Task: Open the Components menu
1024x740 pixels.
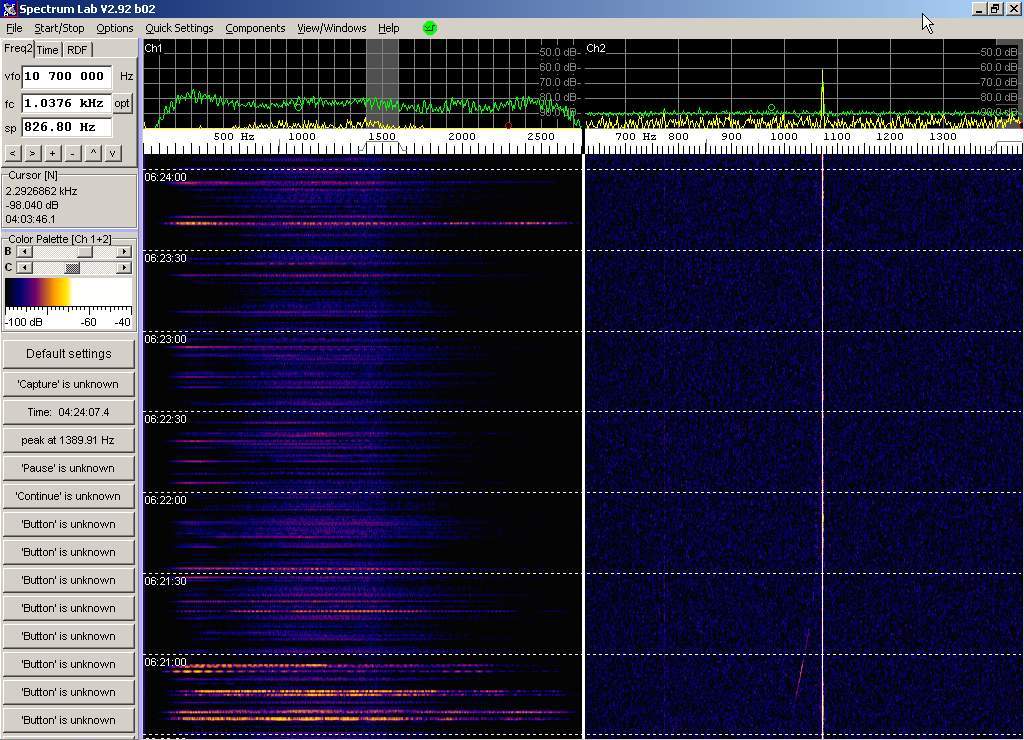Action: coord(255,28)
